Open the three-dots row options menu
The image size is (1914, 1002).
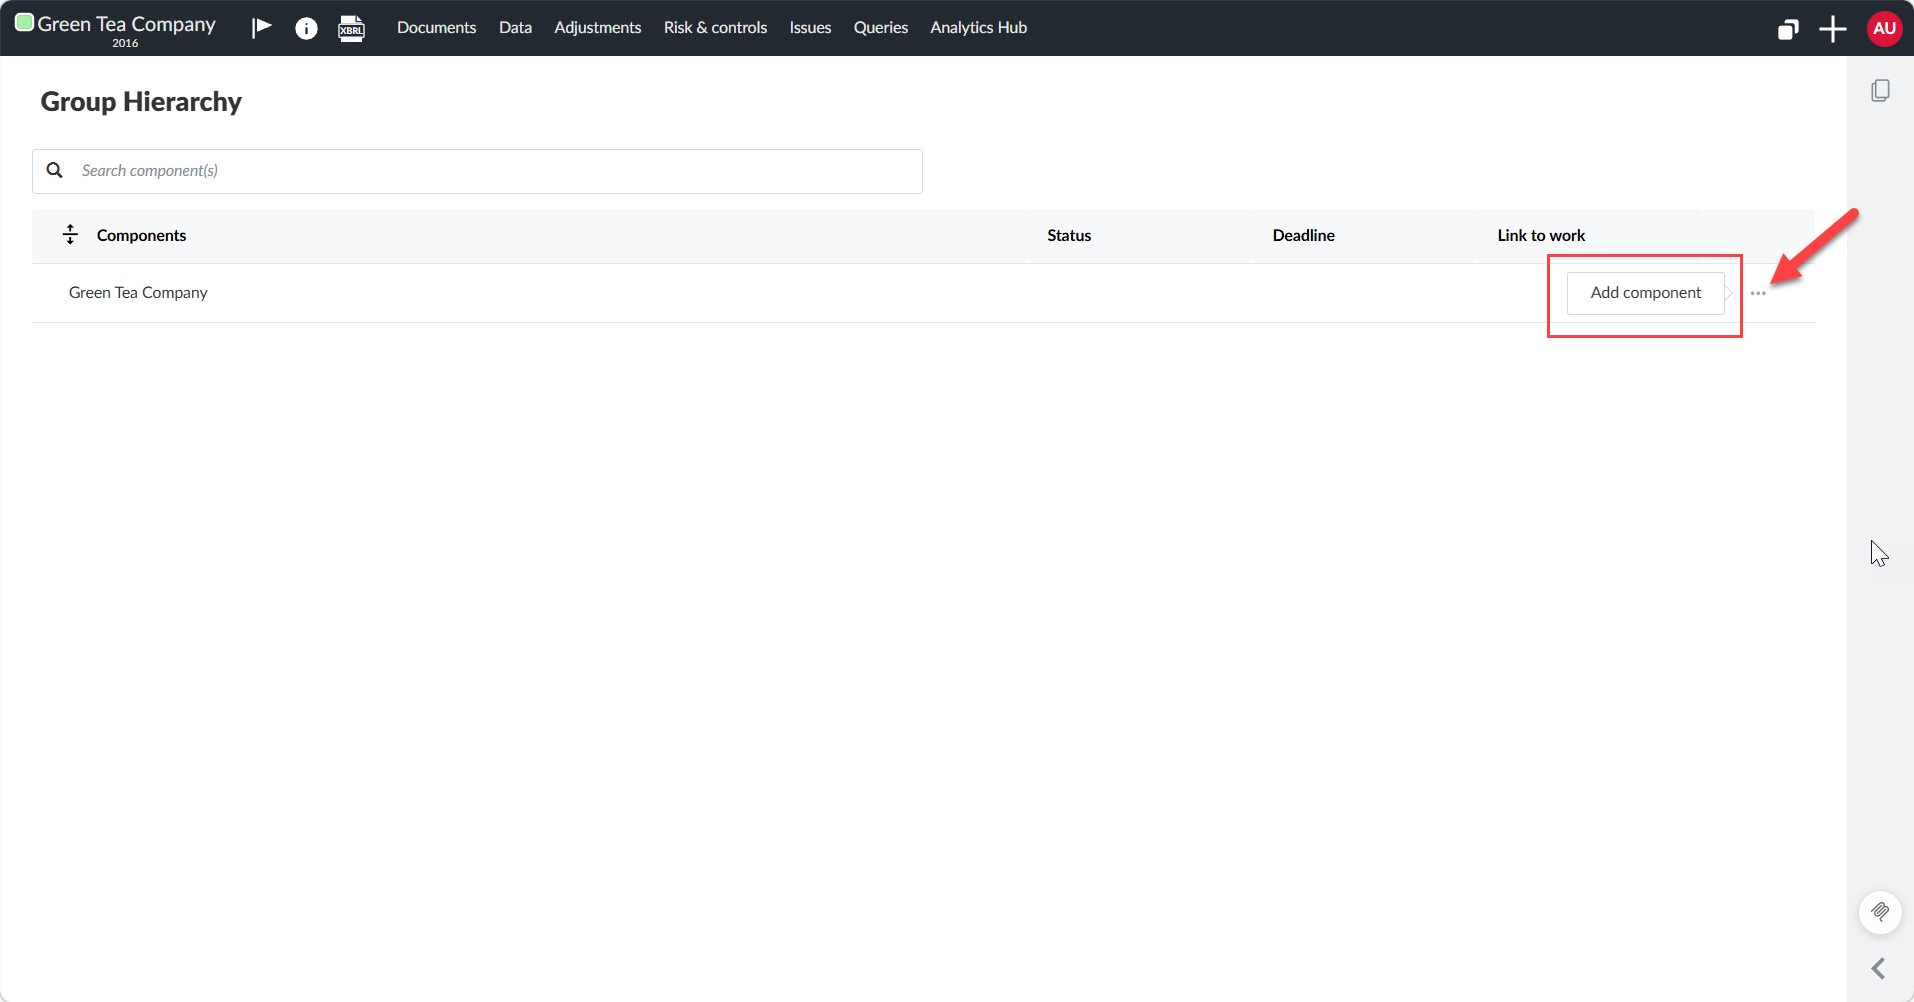click(x=1758, y=293)
